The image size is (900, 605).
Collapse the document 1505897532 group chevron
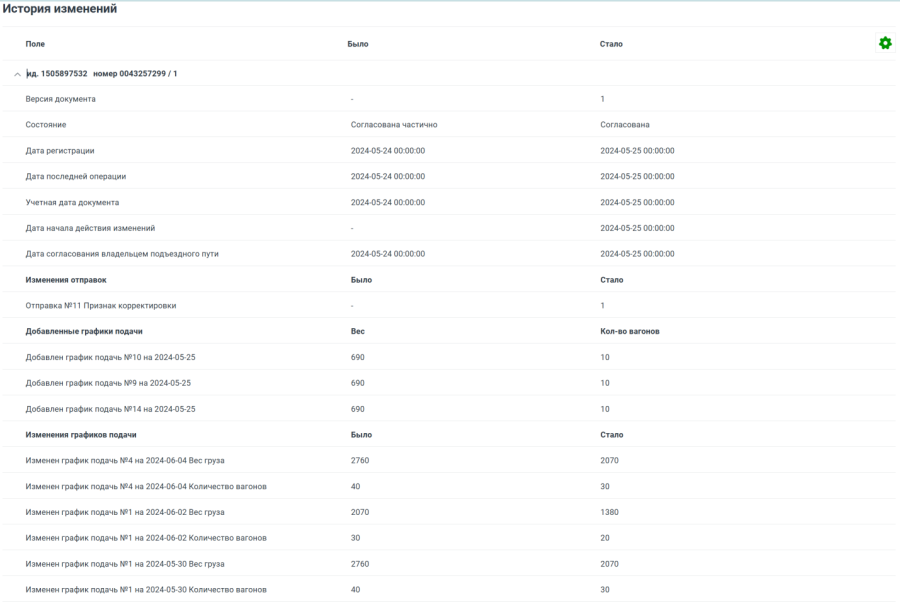[16, 74]
